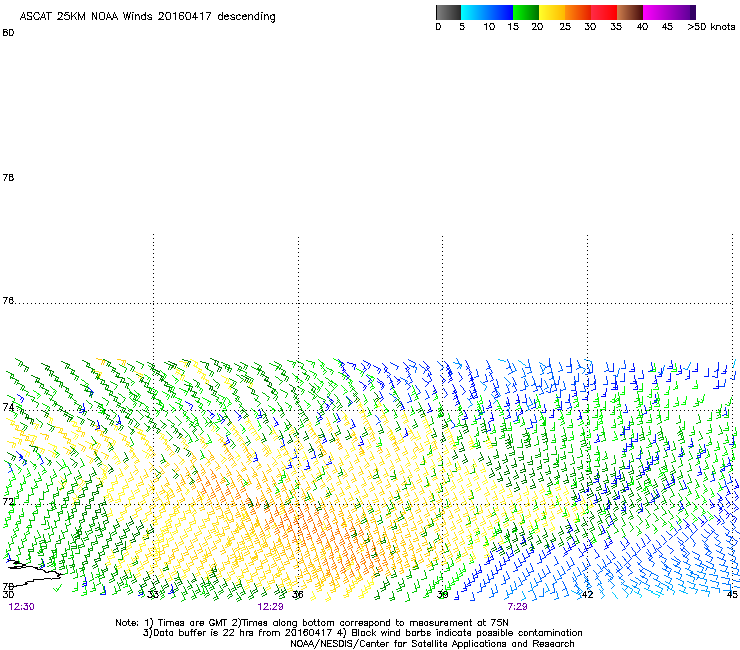Screen dimensions: 740x650
Task: Click the longitude 42 axis label
Action: coord(587,594)
